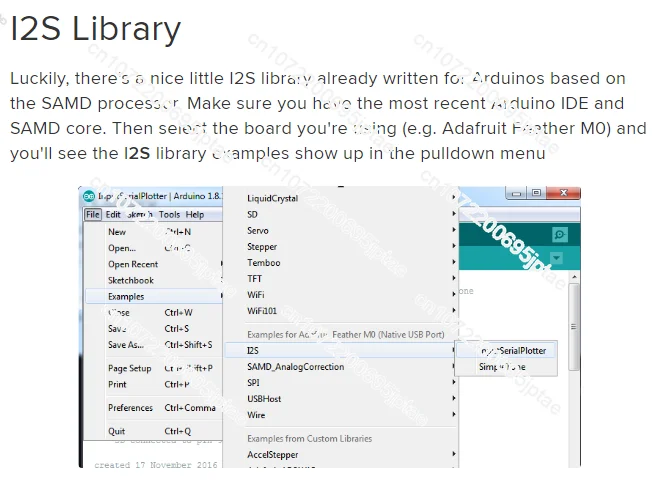Maximize the Arduino window
Viewport: 659px width, 493px height.
536,193
